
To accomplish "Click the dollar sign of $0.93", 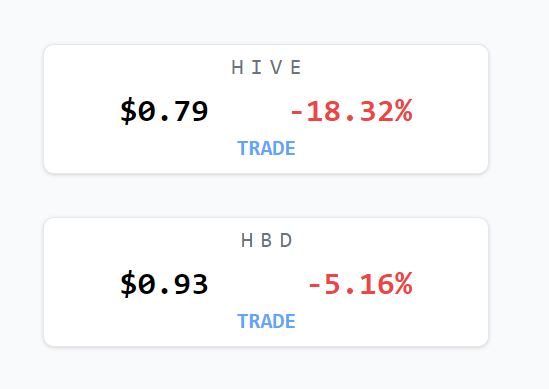I will coord(128,284).
